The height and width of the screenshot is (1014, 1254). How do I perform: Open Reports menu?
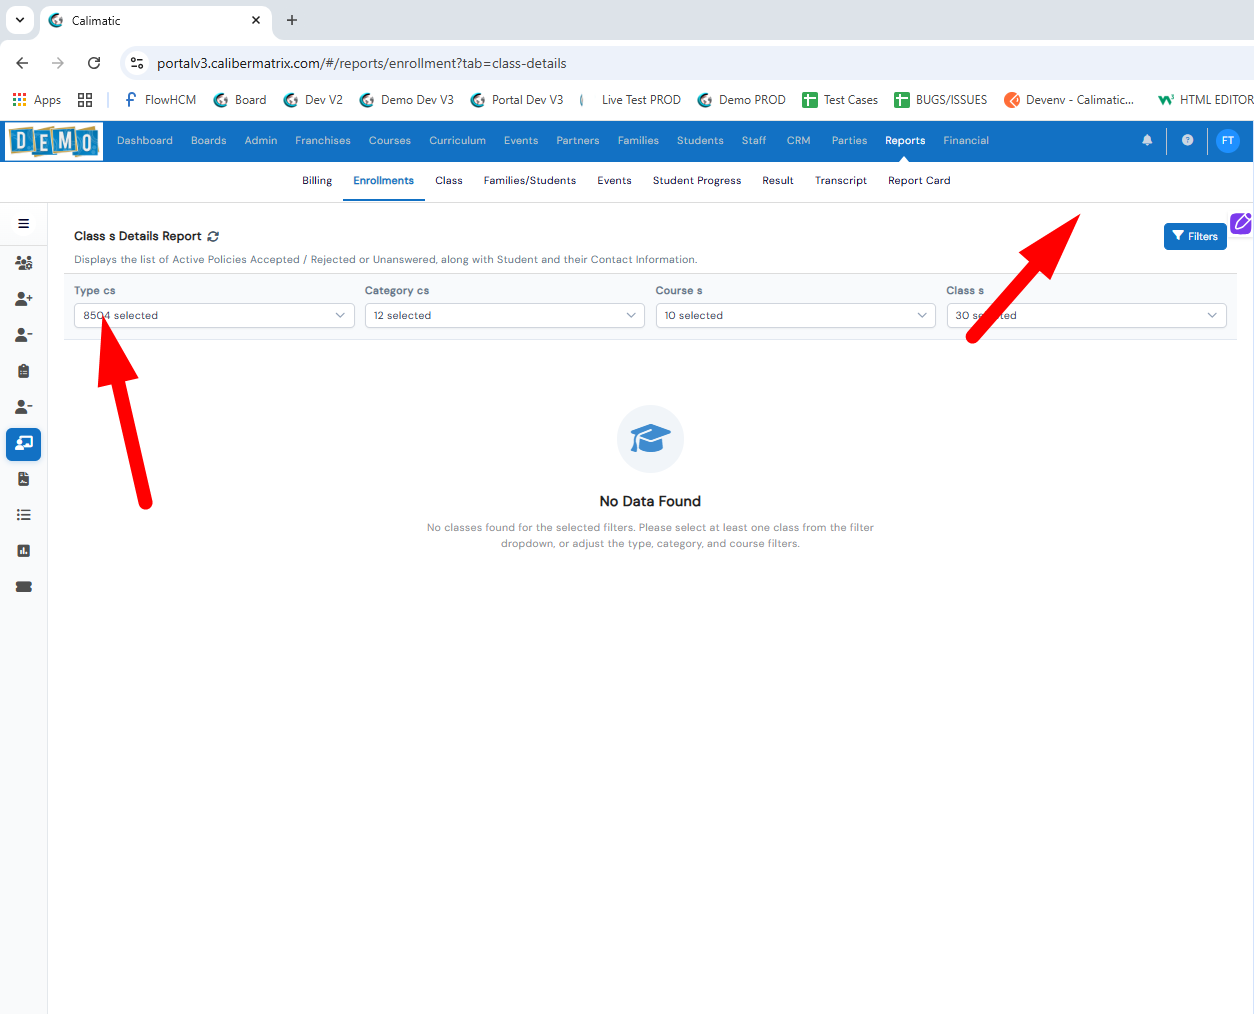905,141
